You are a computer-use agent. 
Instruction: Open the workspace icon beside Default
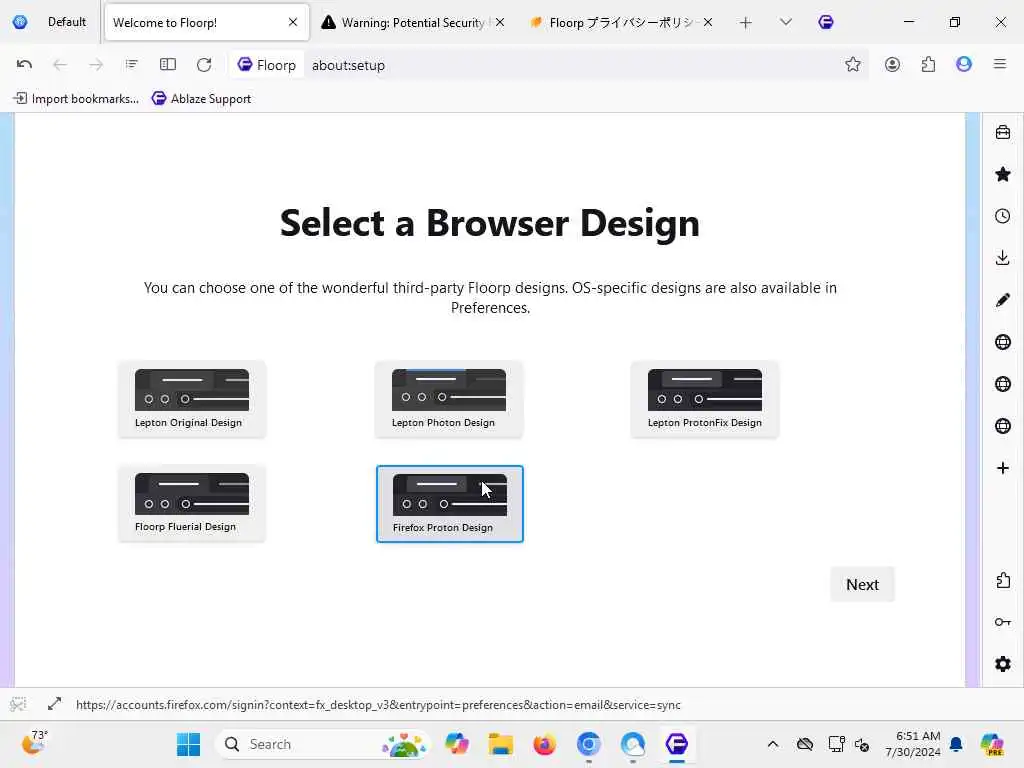pyautogui.click(x=20, y=22)
